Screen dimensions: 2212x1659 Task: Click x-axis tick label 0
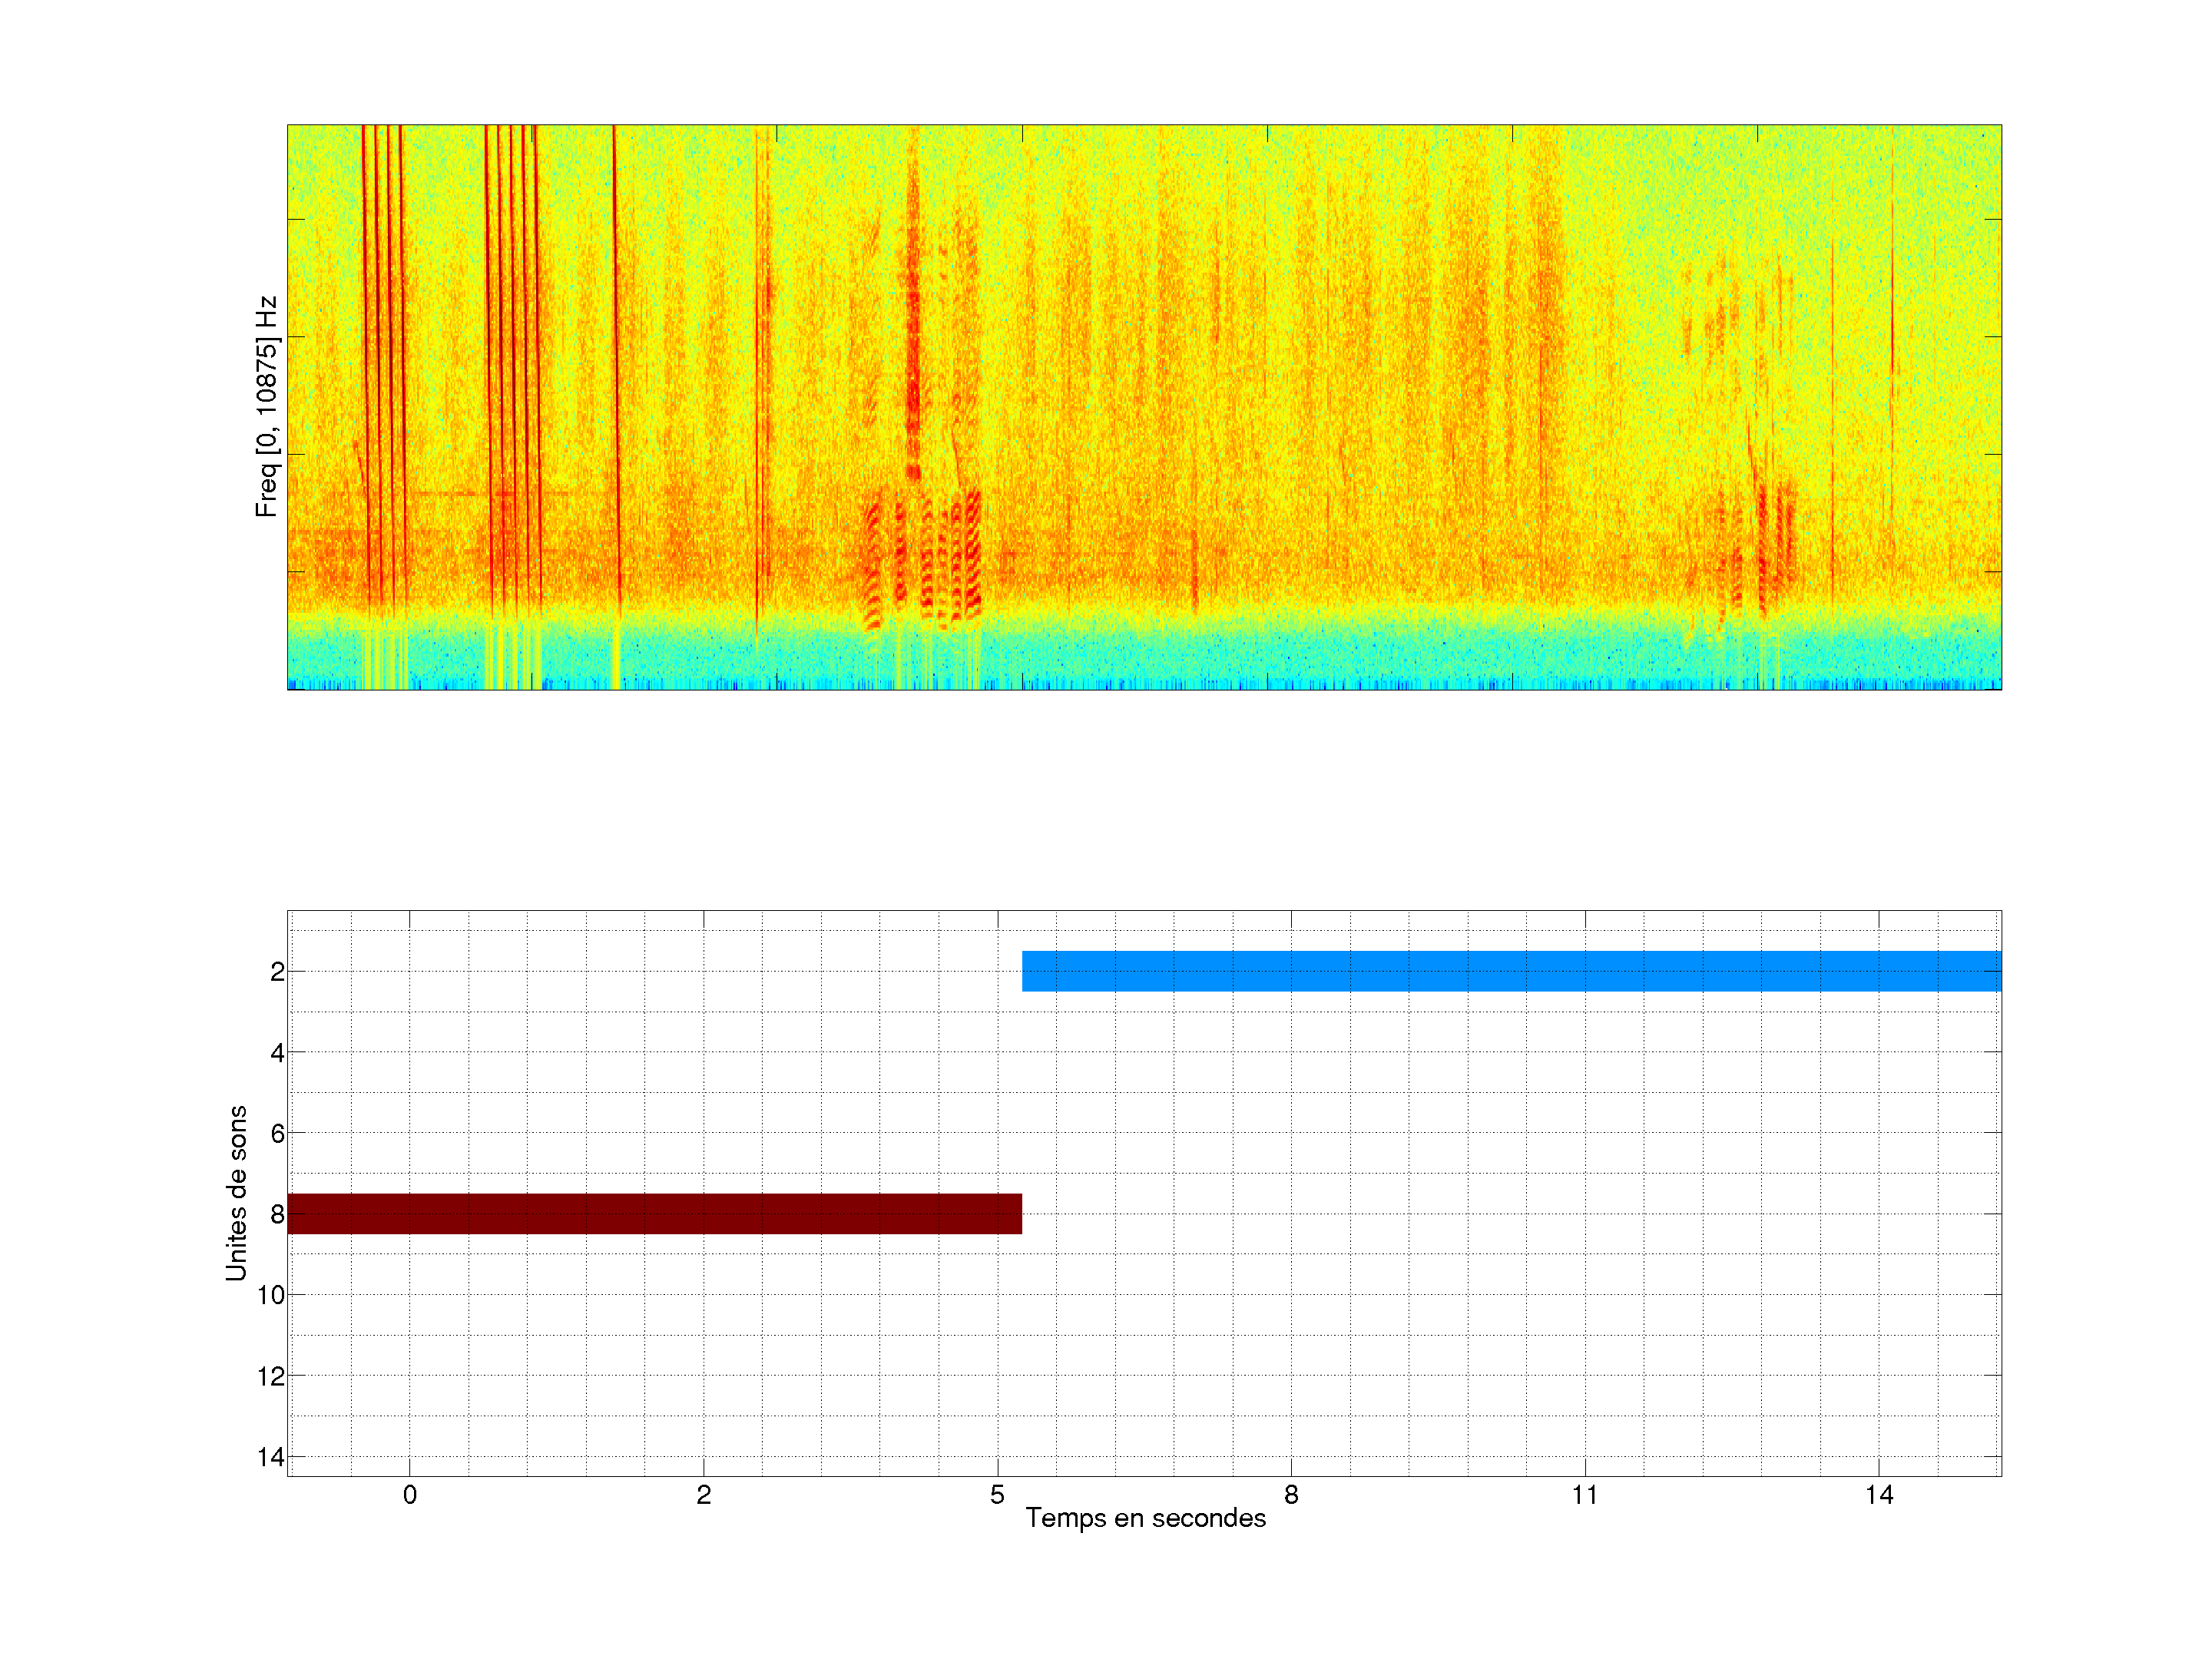(410, 1495)
